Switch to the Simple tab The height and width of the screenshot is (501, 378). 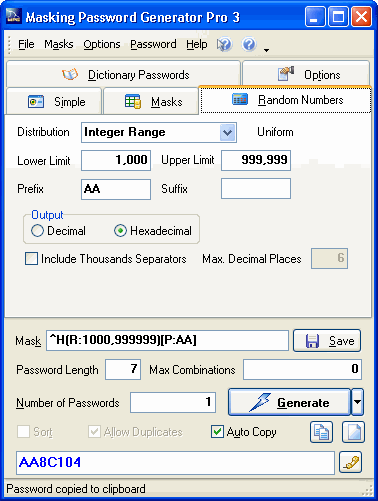54,101
